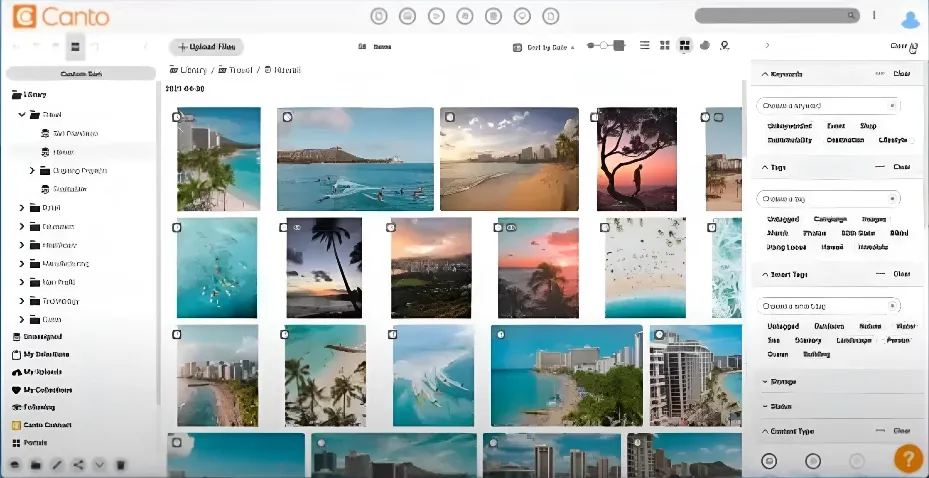
Task: Open the vertical dots menu beside search
Action: (874, 15)
